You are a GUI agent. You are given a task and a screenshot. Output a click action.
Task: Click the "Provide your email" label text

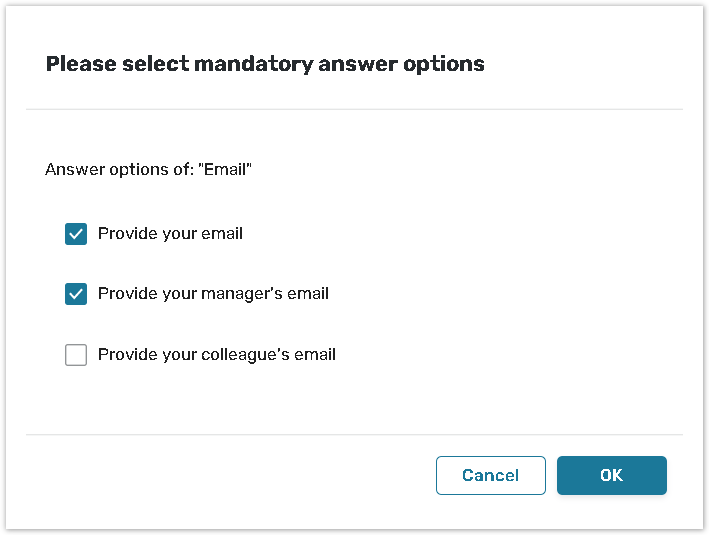(170, 234)
